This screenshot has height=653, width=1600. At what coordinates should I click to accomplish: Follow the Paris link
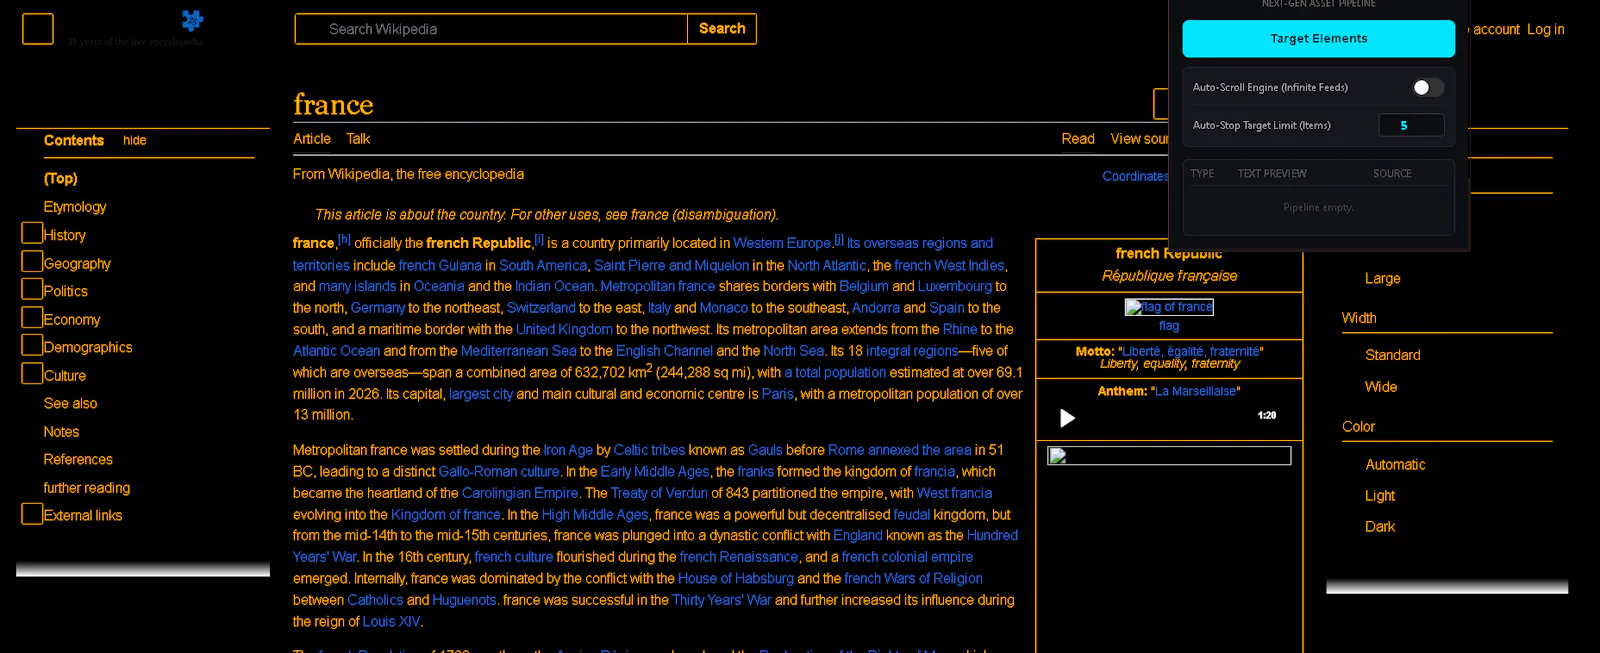click(x=777, y=394)
